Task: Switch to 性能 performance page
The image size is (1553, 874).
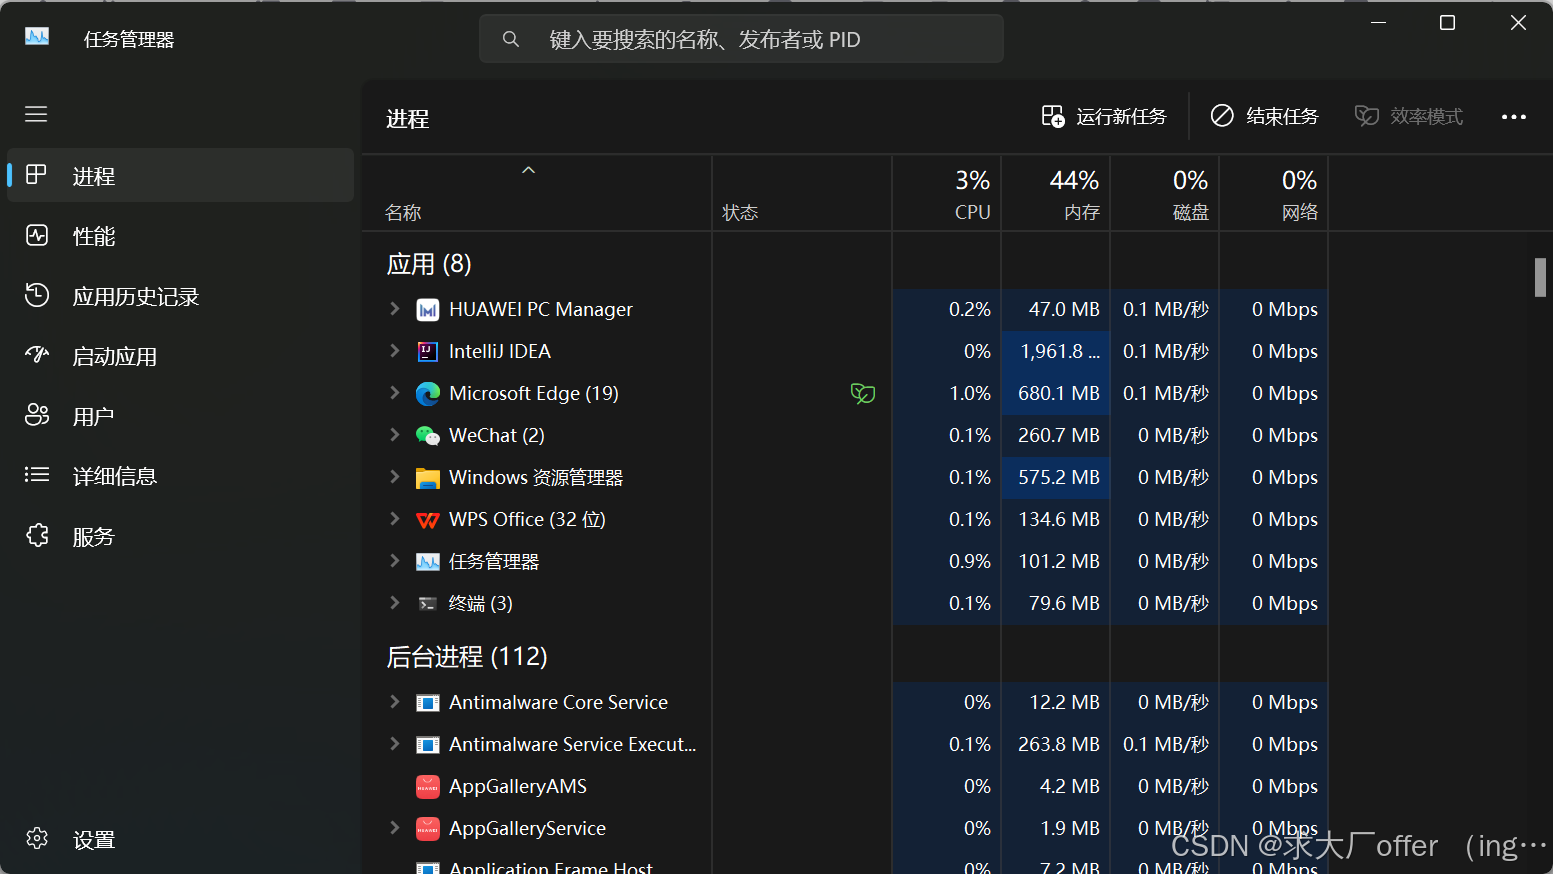Action: click(181, 236)
